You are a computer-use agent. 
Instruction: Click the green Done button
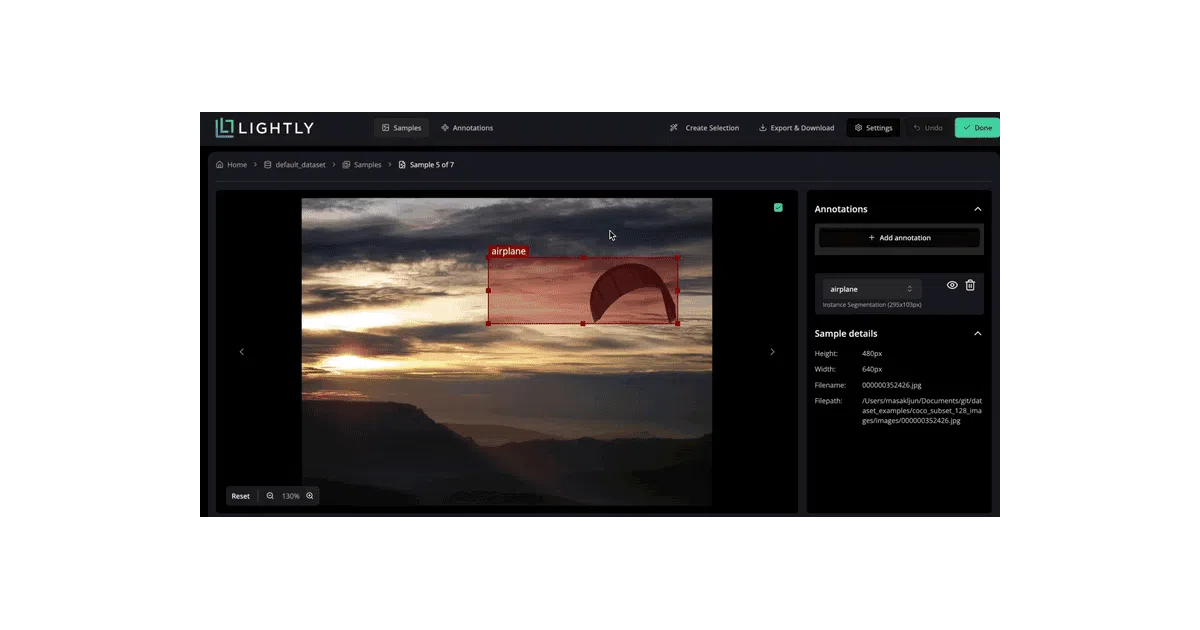click(977, 128)
